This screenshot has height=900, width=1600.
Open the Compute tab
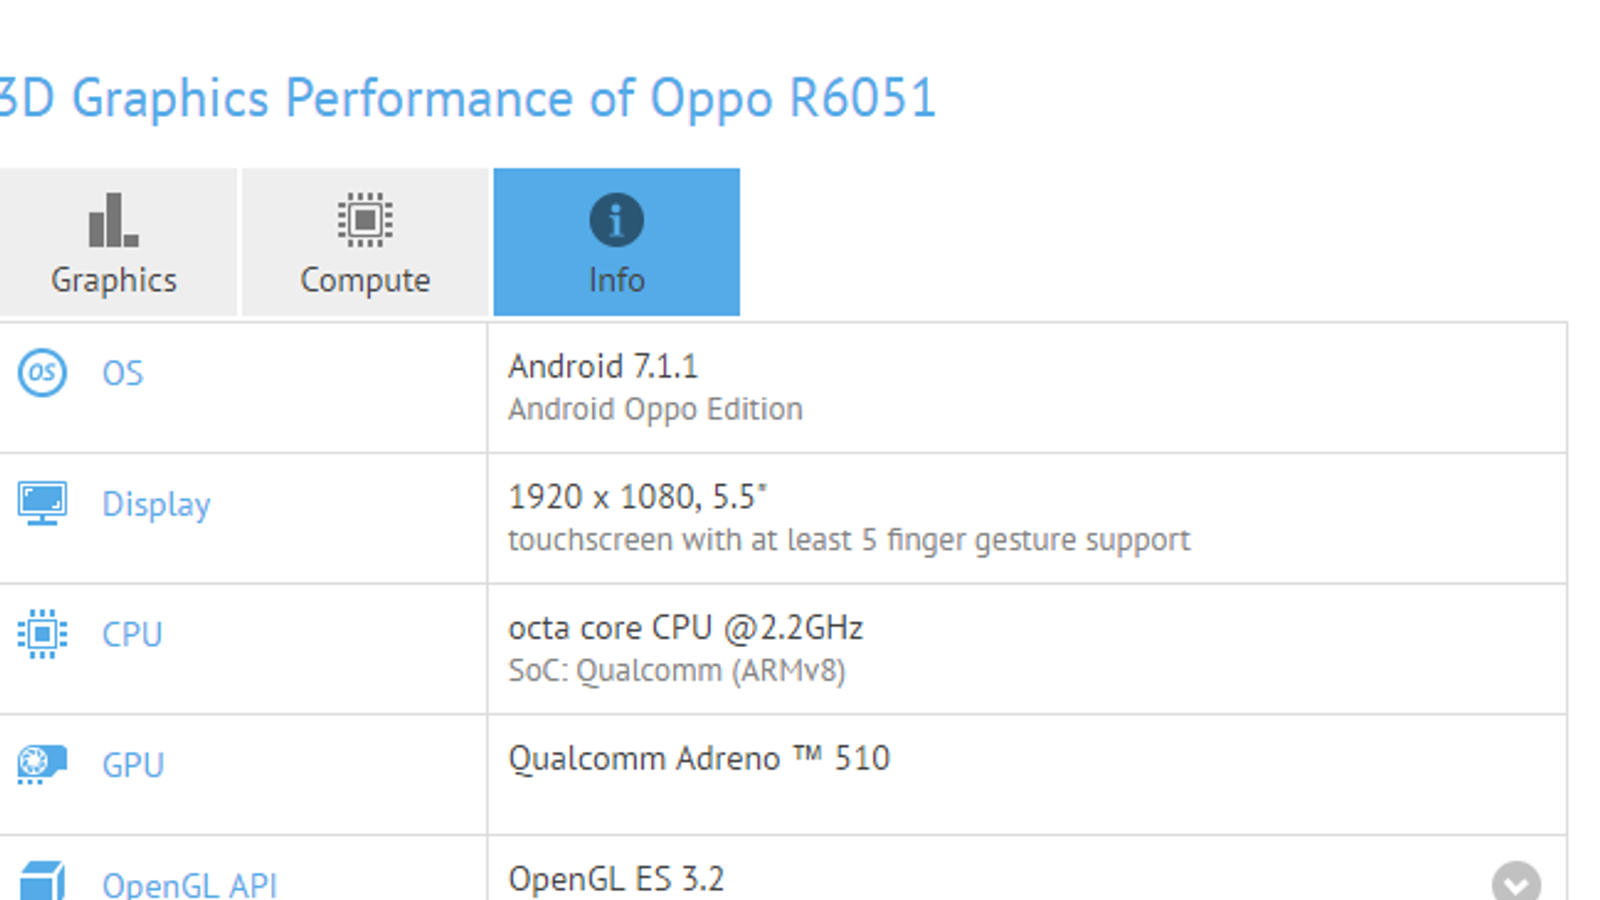(365, 280)
